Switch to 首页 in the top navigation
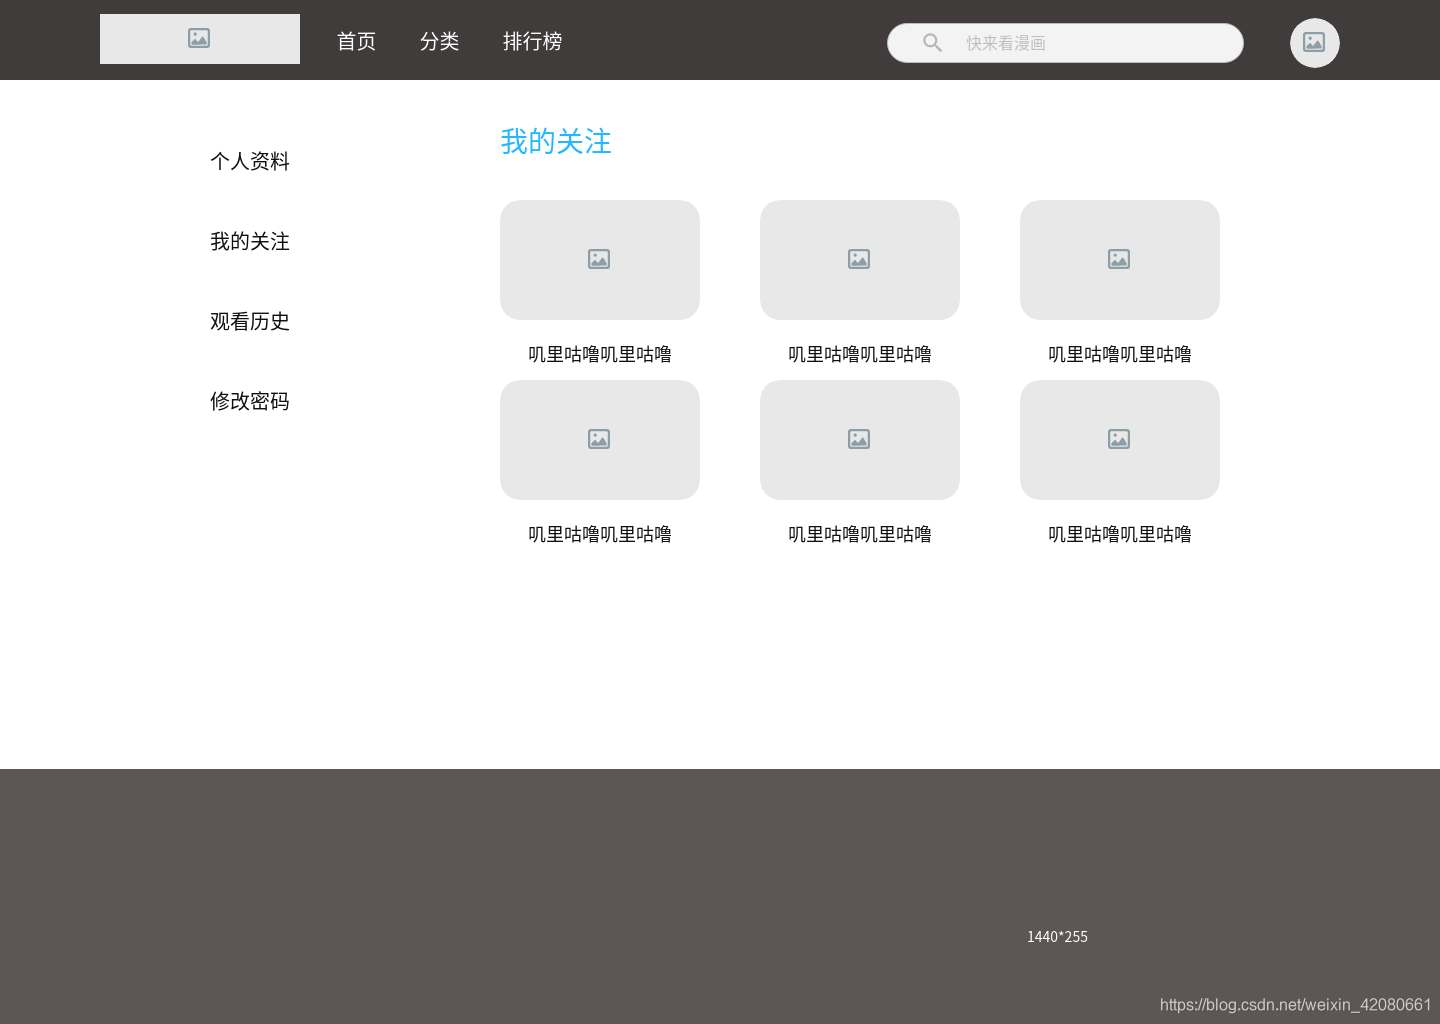Screen dimensions: 1440x1024 [x=356, y=41]
